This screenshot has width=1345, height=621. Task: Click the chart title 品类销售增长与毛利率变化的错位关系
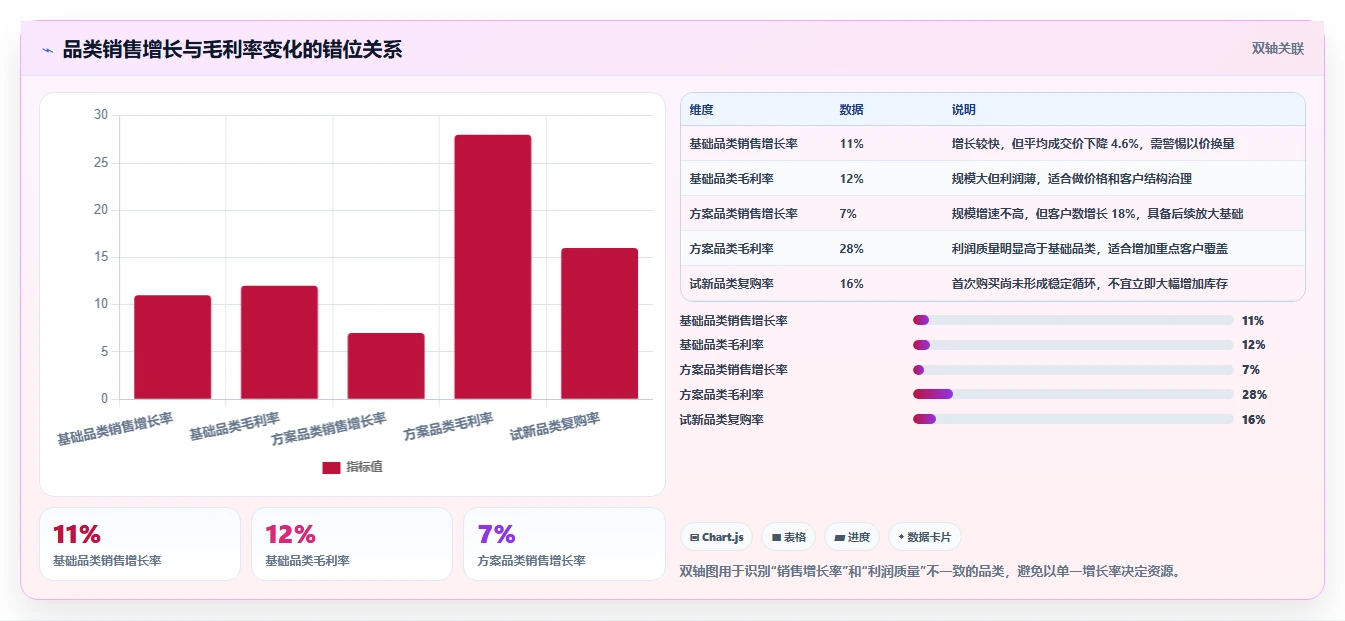tap(232, 49)
